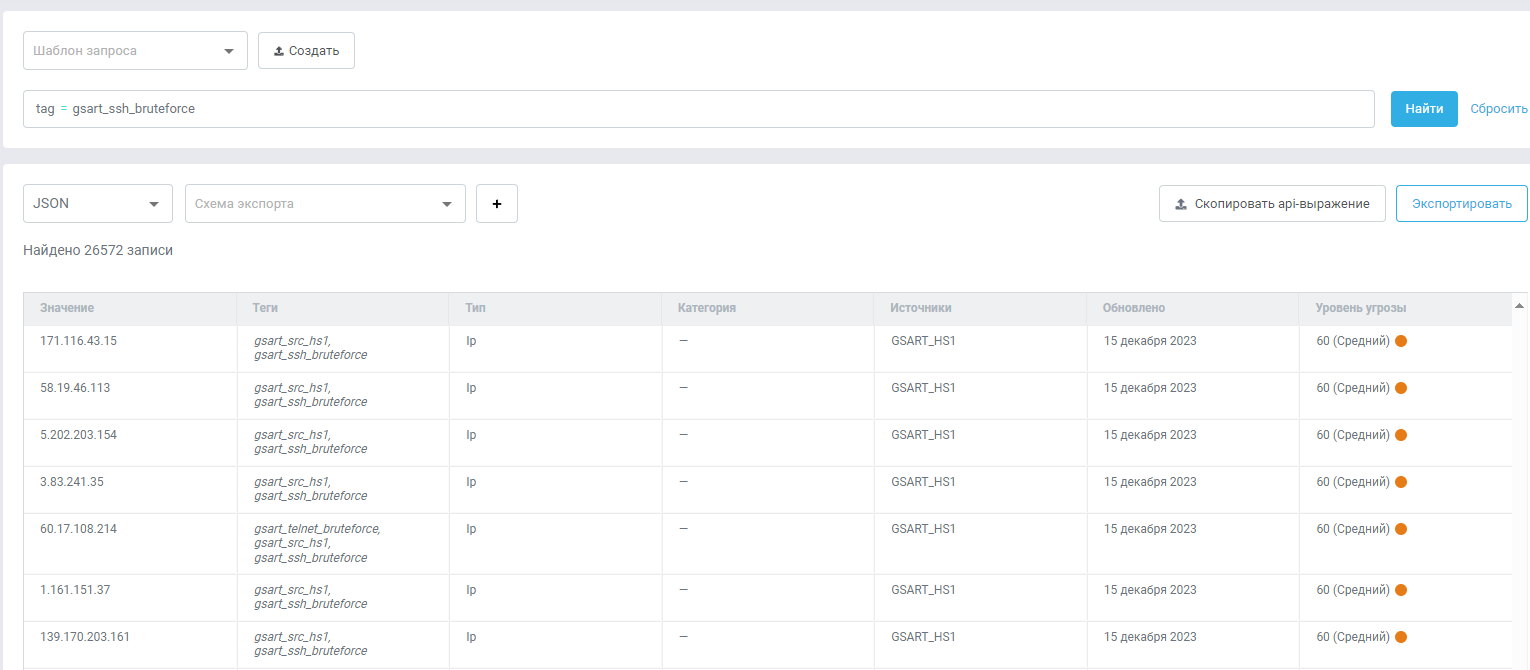Click the plus icon button beside export schema

pyautogui.click(x=497, y=204)
